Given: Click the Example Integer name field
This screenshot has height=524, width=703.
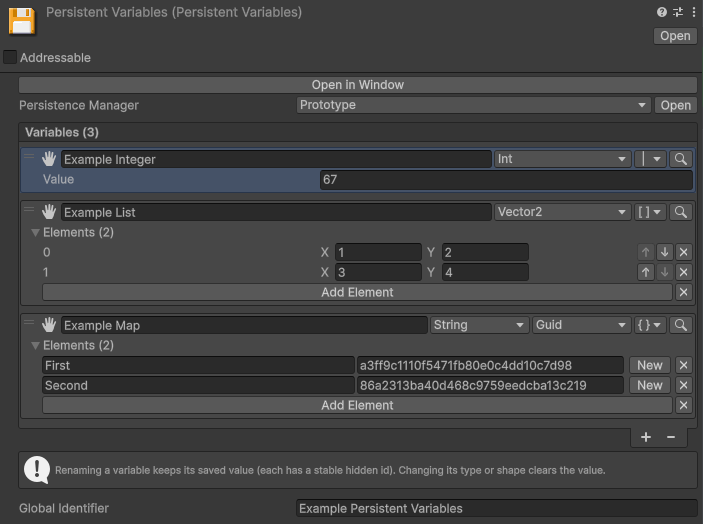Looking at the screenshot, I should click(x=276, y=159).
